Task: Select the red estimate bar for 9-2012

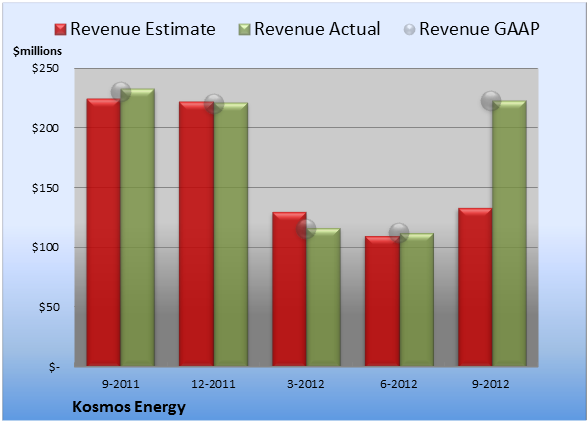Action: (x=475, y=287)
